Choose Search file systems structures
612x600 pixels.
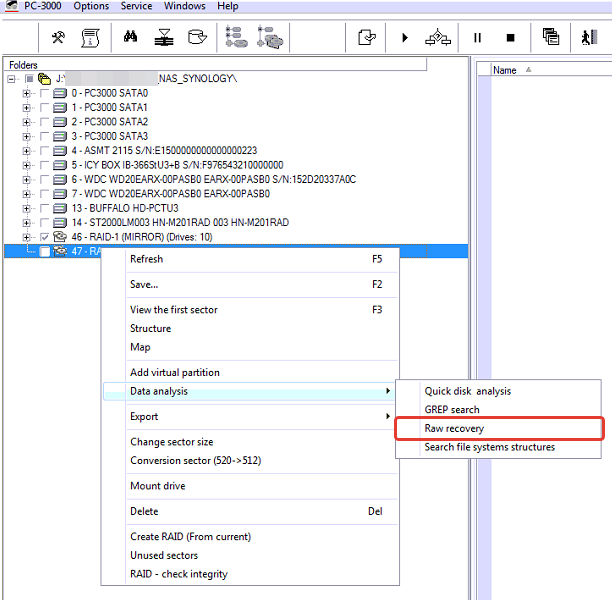[x=499, y=447]
